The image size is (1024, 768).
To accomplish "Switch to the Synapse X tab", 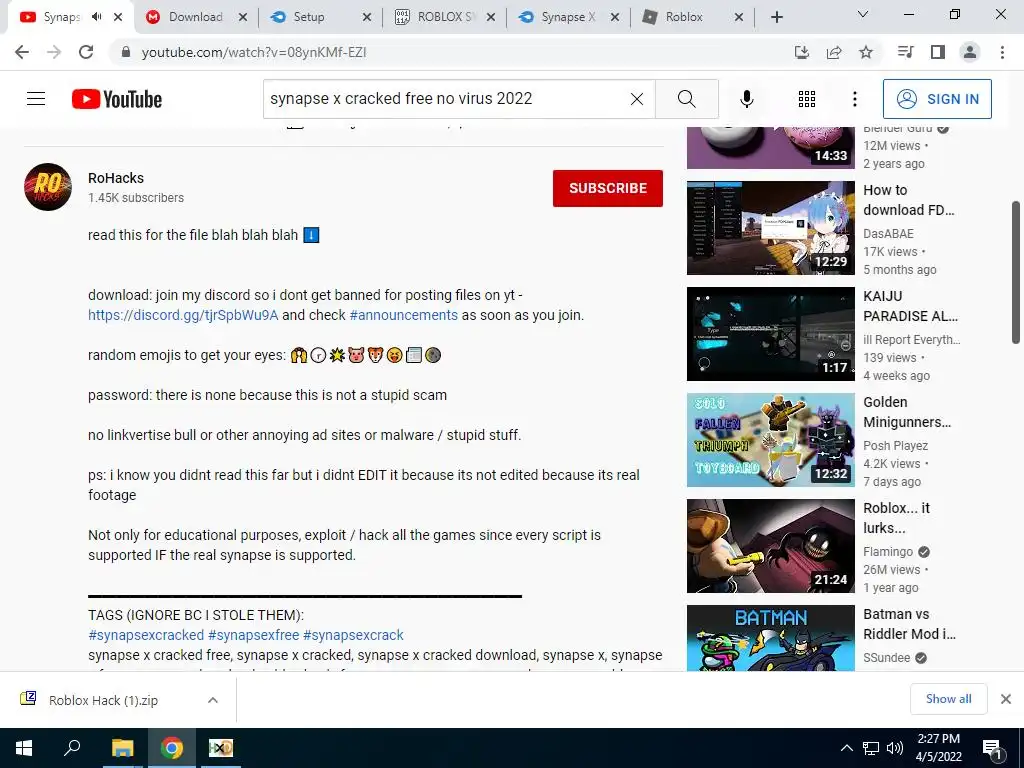I will pyautogui.click(x=567, y=17).
